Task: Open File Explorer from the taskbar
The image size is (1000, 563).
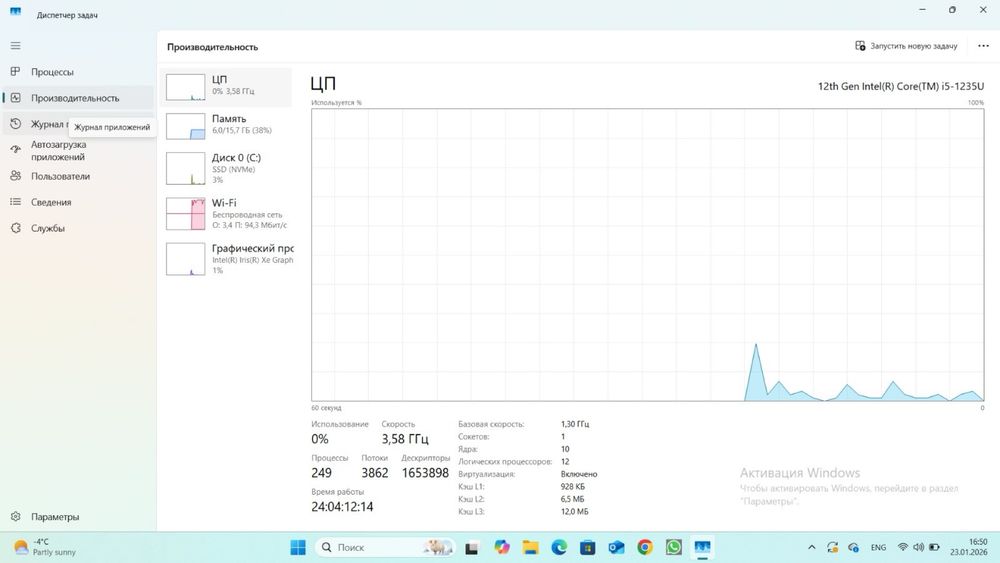Action: click(530, 547)
